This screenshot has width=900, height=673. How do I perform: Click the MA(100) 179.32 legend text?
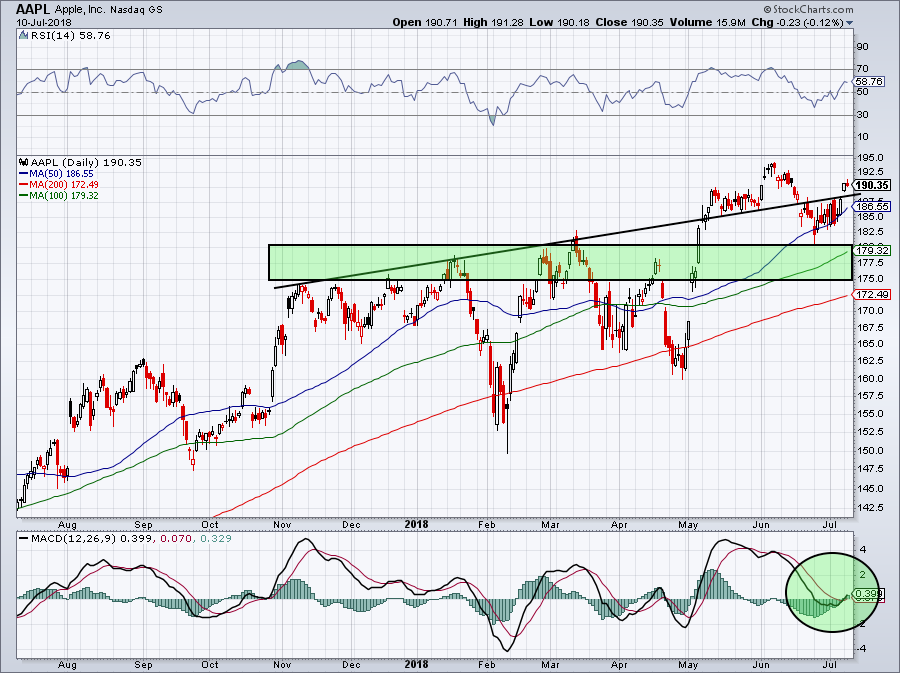64,196
